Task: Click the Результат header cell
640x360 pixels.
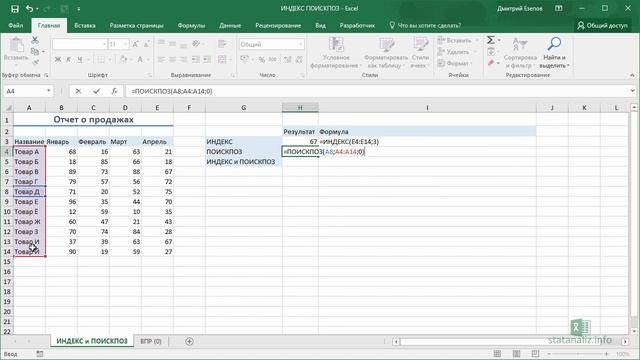Action: (300, 131)
